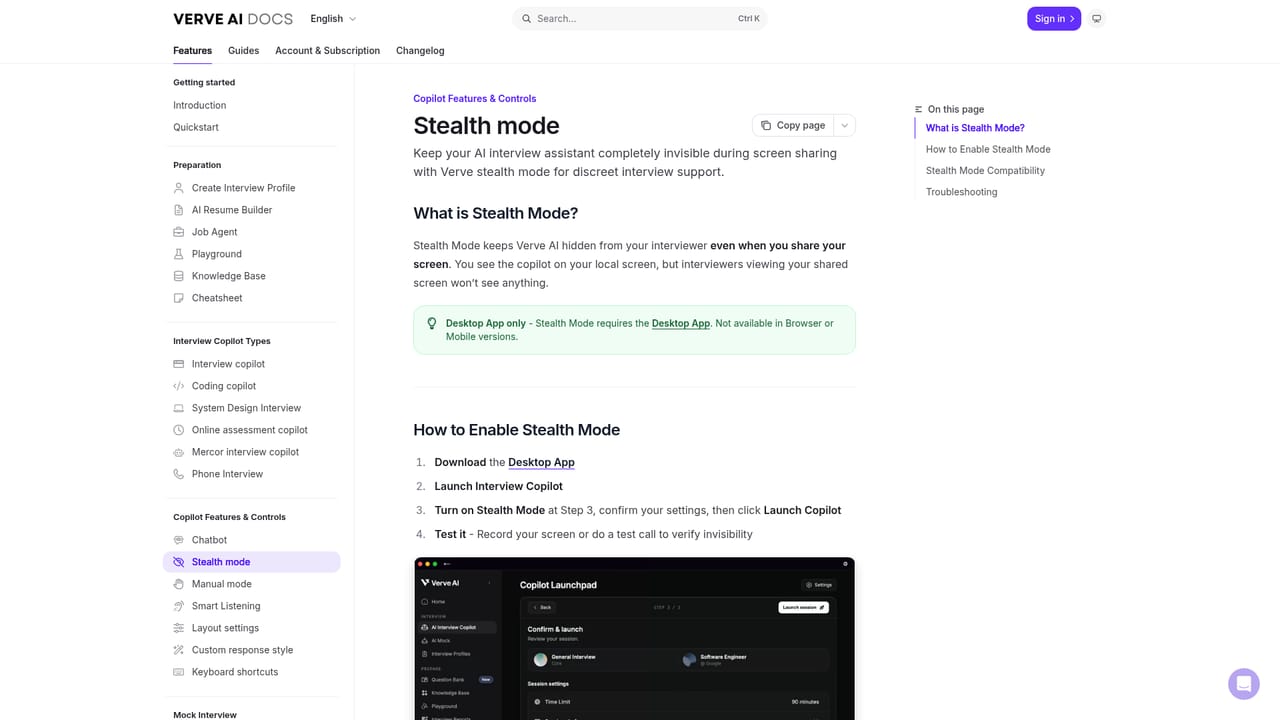The width and height of the screenshot is (1280, 720).
Task: Open the Keyboard shortcuts page
Action: click(x=252, y=672)
